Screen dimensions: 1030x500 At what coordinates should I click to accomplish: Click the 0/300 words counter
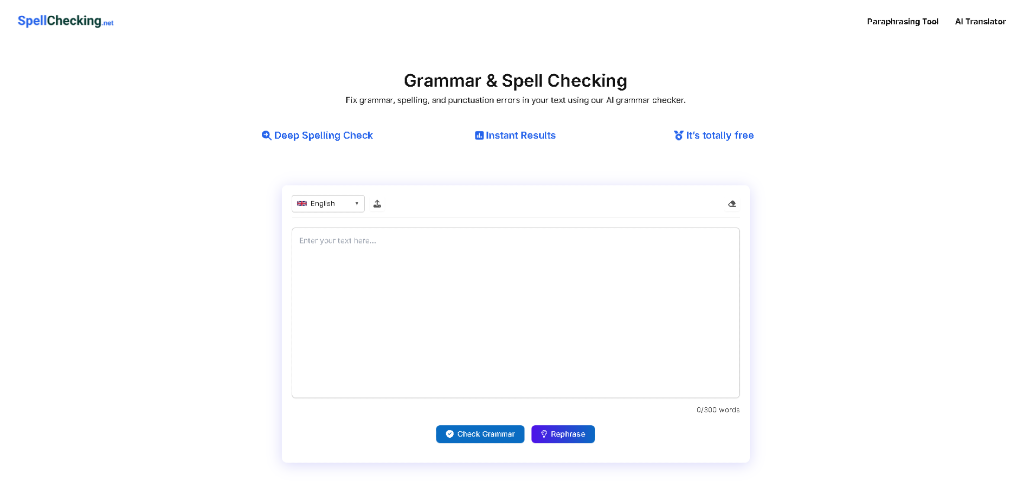(x=718, y=410)
